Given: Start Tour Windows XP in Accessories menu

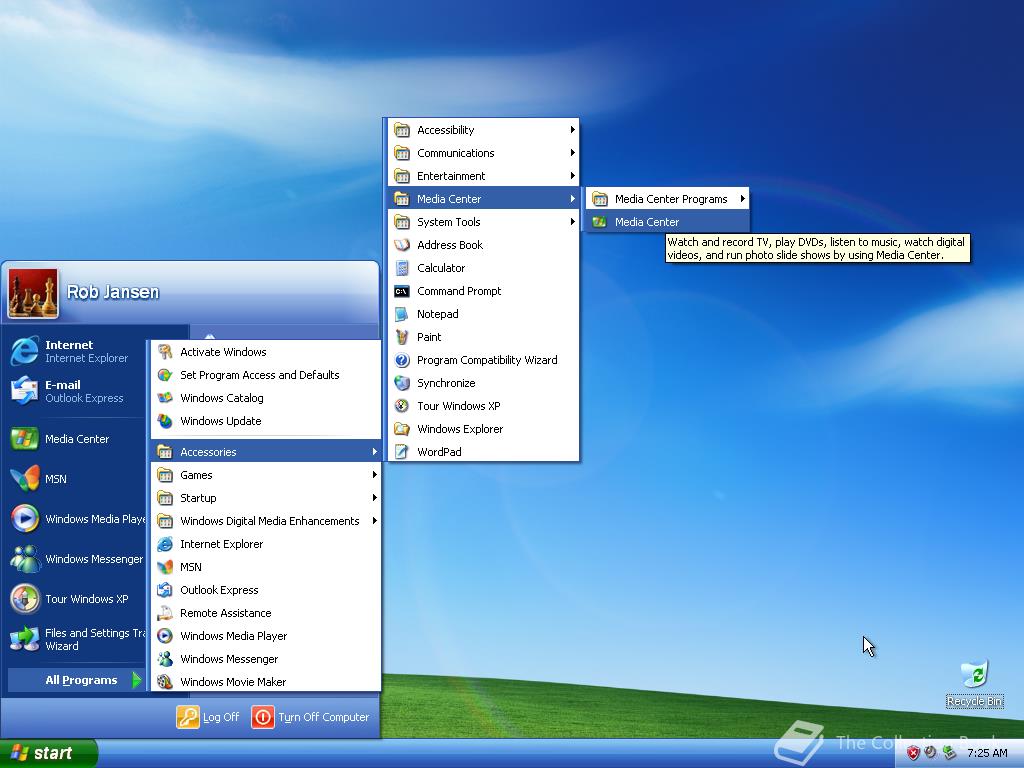Looking at the screenshot, I should click(x=483, y=406).
